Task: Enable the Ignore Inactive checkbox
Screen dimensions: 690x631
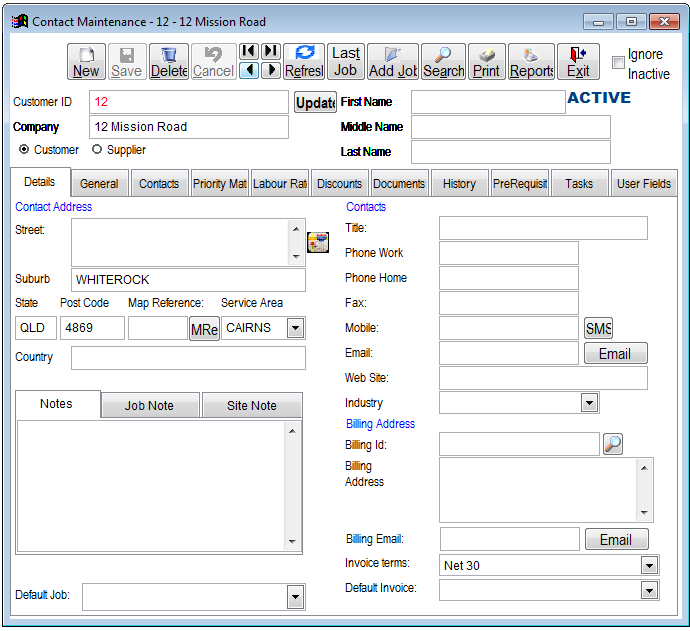Action: coord(618,63)
